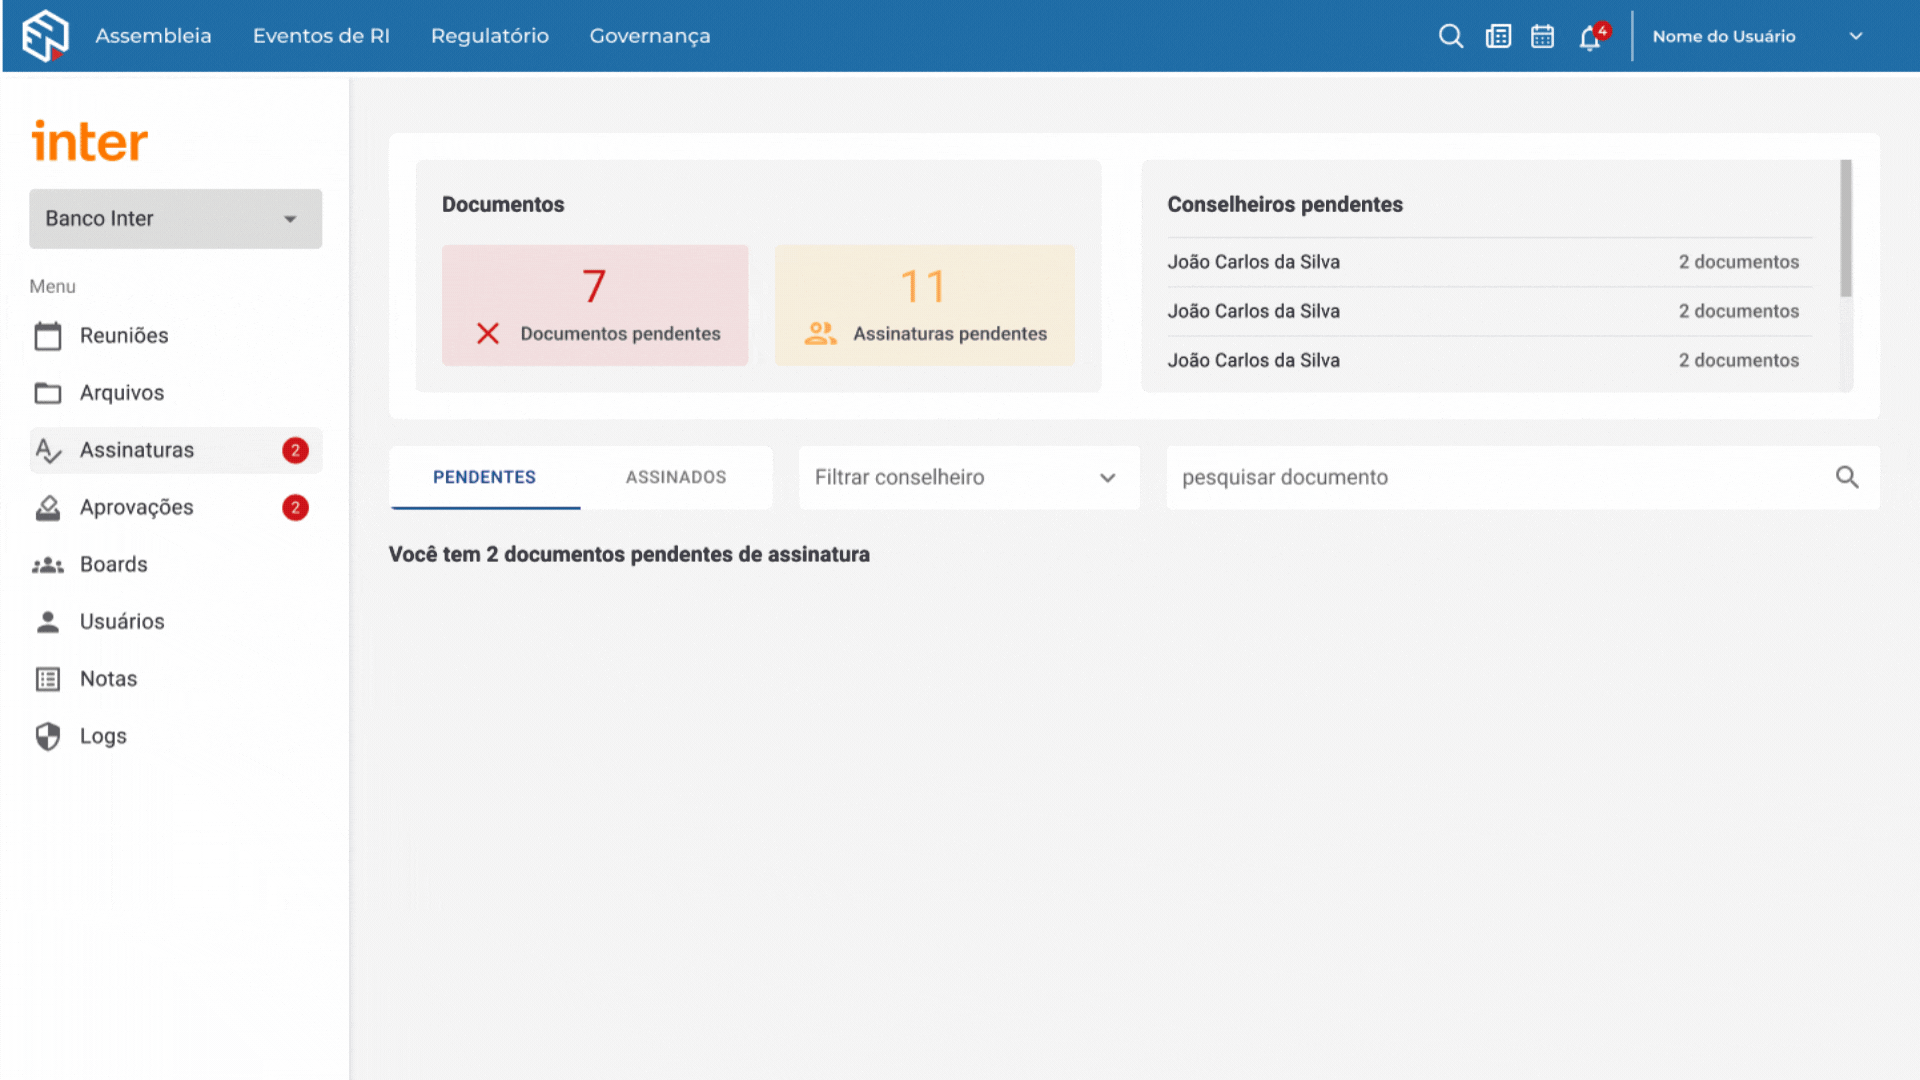Open the search icon in top bar
This screenshot has width=1920, height=1080.
[1450, 36]
